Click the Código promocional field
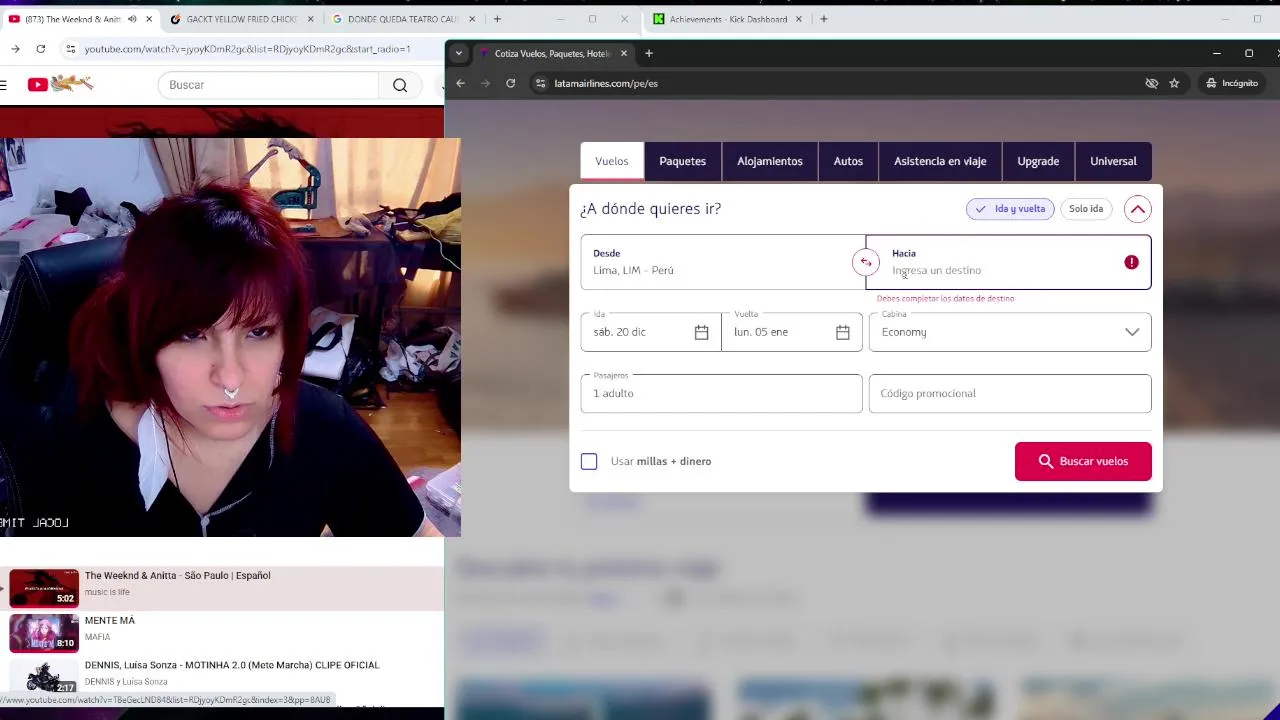This screenshot has width=1280, height=720. tap(1010, 393)
